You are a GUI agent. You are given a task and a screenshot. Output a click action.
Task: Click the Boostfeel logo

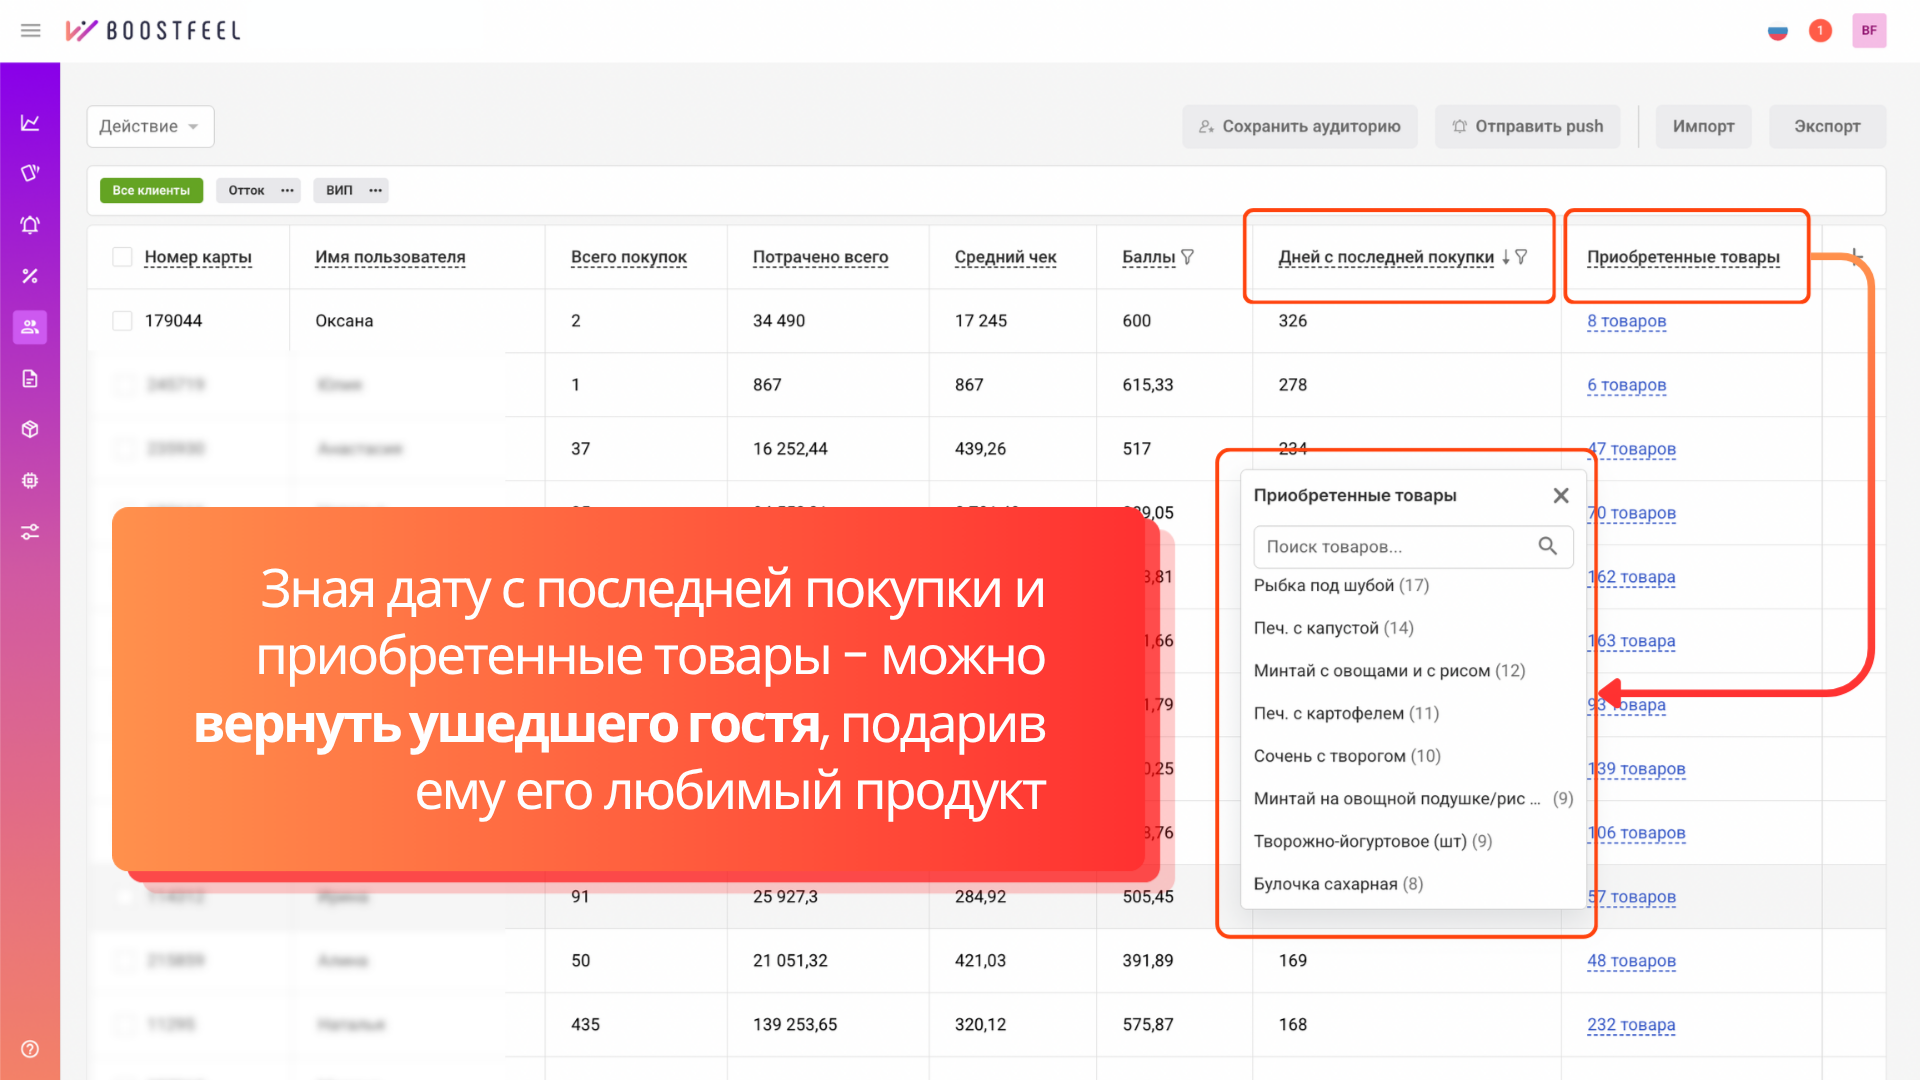coord(153,30)
